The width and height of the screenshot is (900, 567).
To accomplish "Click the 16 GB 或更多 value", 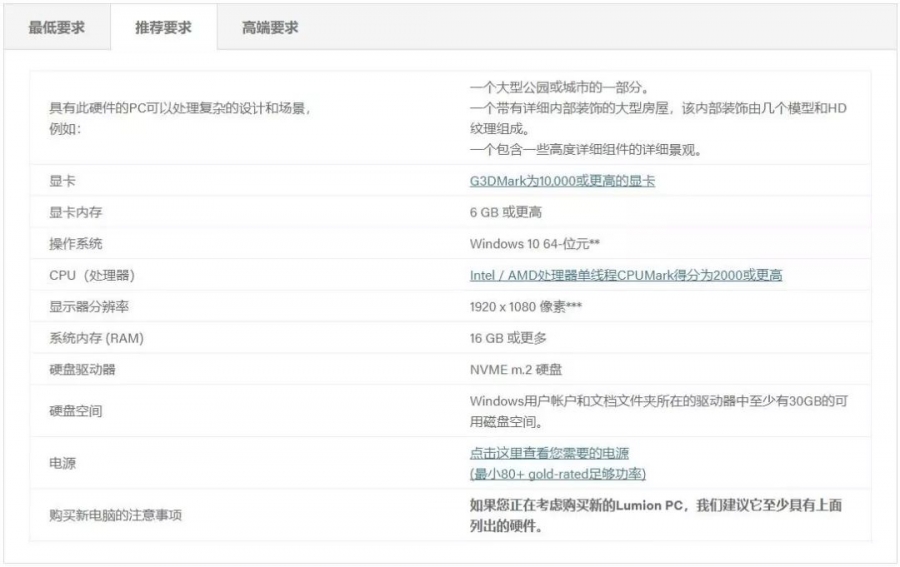I will point(508,338).
